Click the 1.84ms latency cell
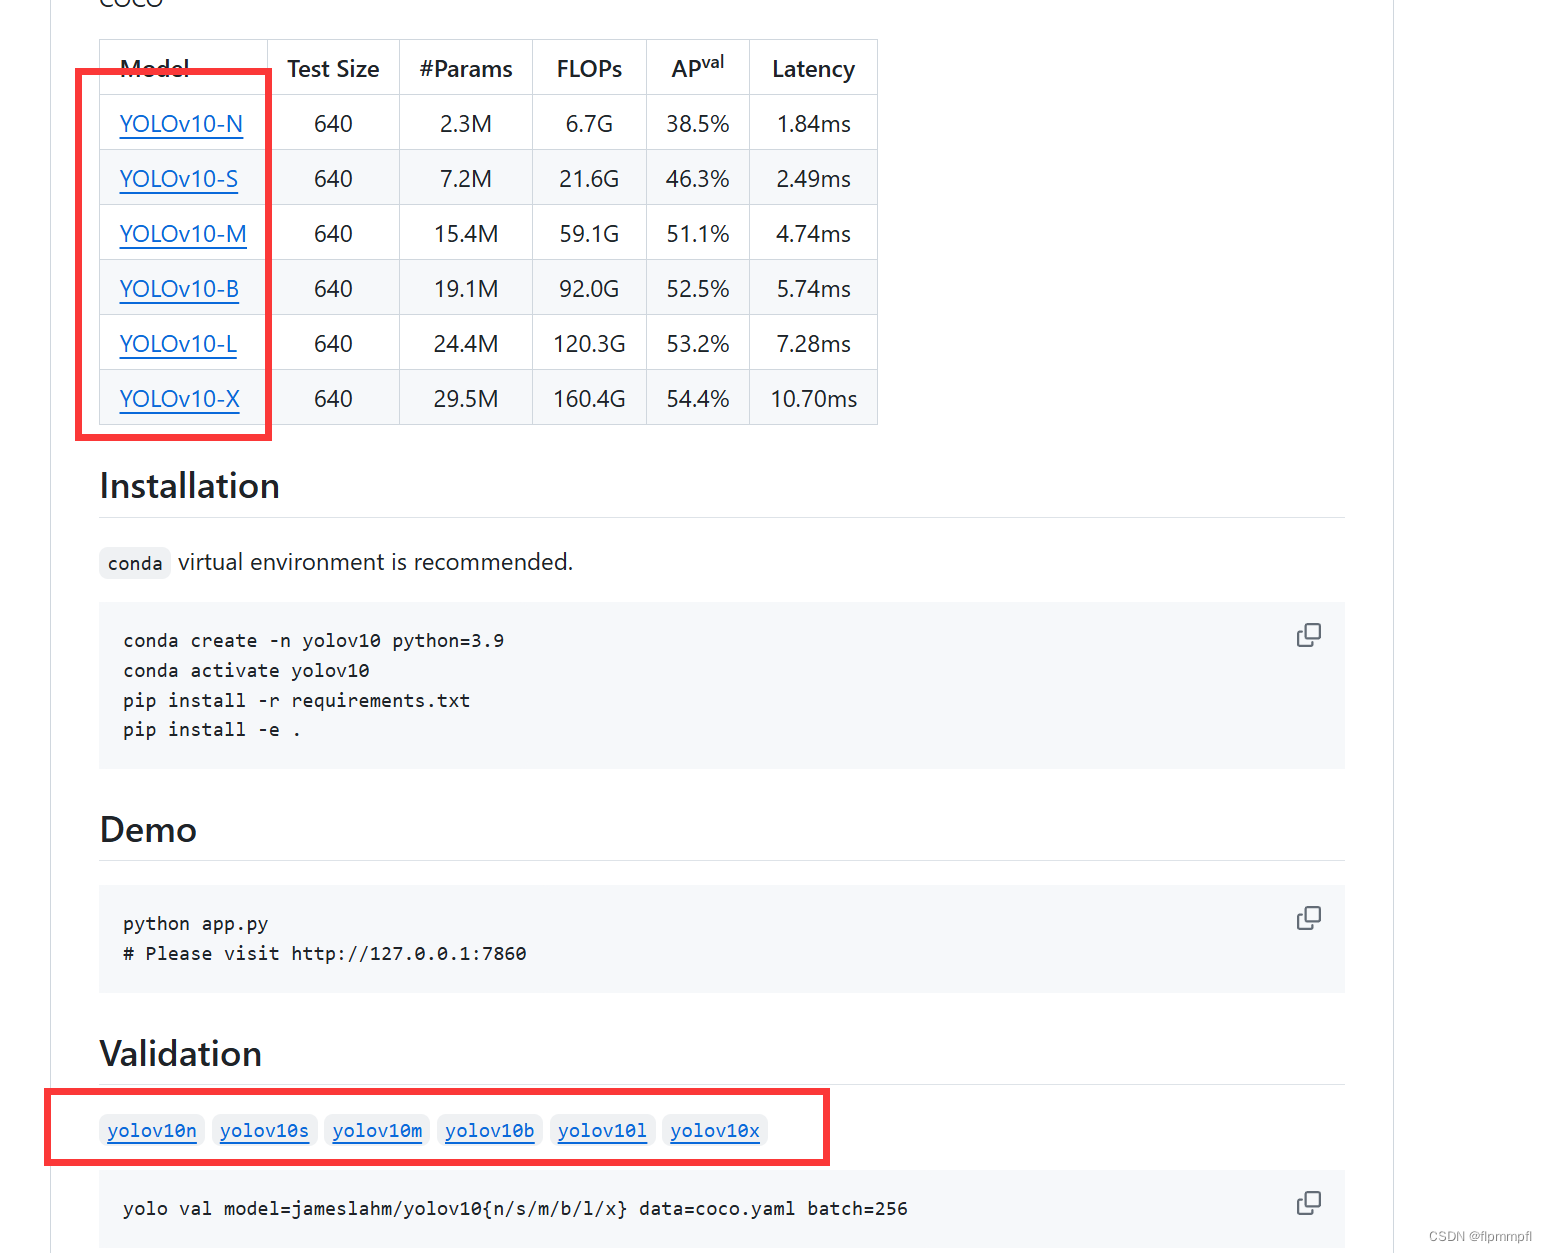Screen dimensions: 1547x1253 (814, 124)
